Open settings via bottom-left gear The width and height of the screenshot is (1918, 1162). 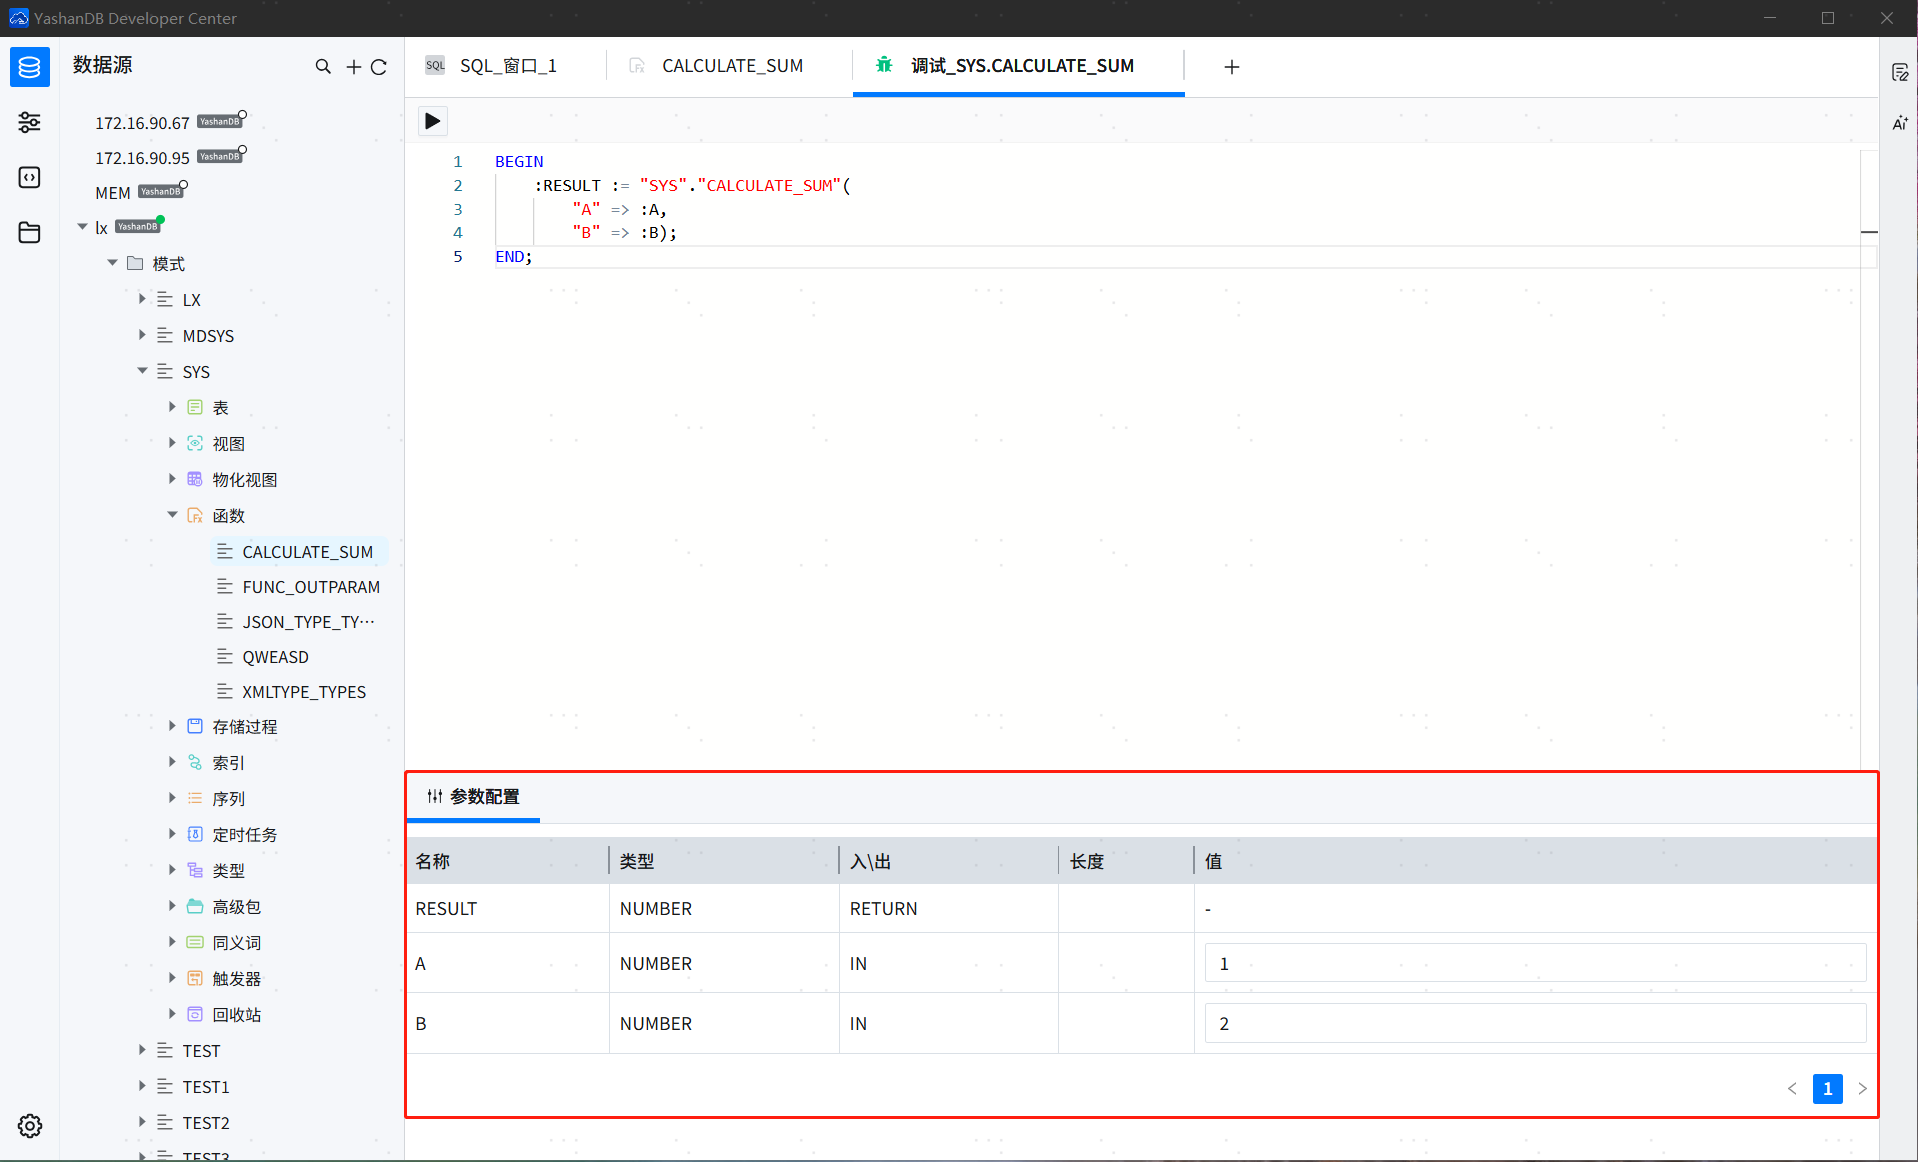[x=29, y=1125]
